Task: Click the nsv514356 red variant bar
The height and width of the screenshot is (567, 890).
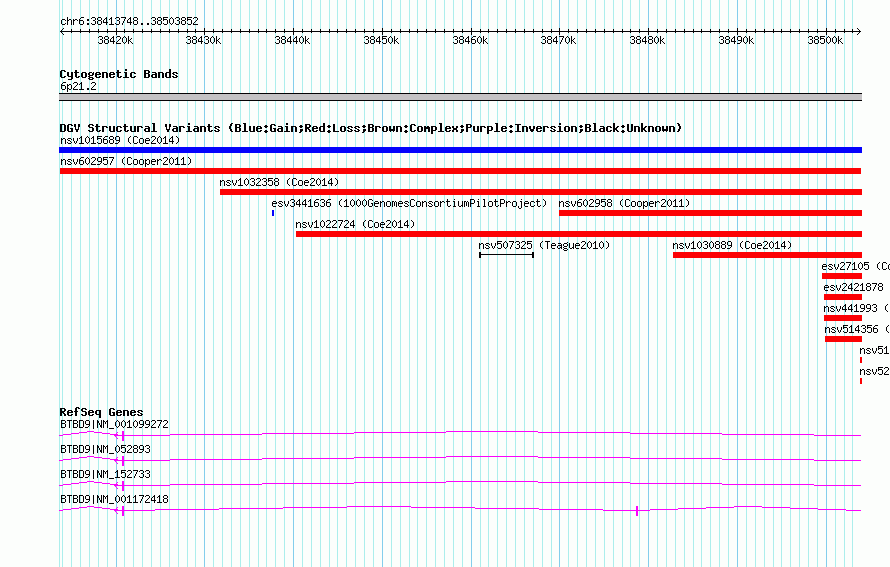Action: 843,339
